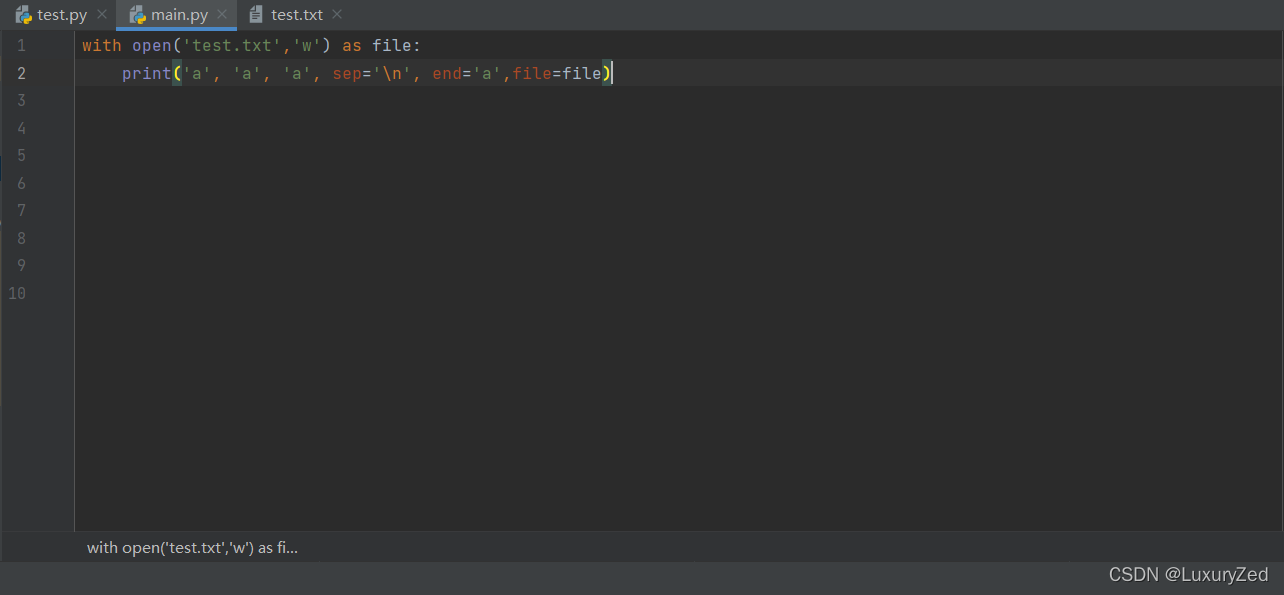This screenshot has width=1284, height=595.
Task: Click the file=file argument on line 2
Action: 557,73
